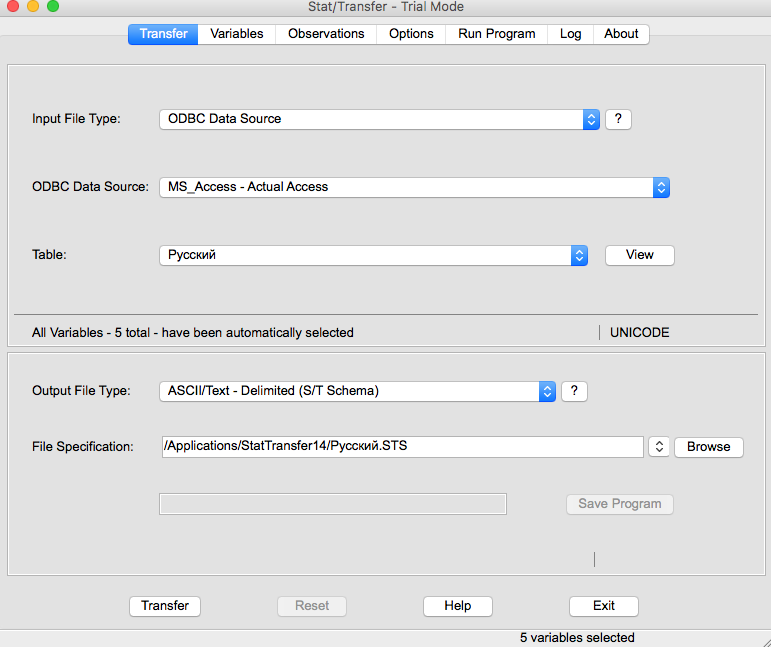Image resolution: width=771 pixels, height=647 pixels.
Task: Click the File Specification path field
Action: click(x=401, y=447)
